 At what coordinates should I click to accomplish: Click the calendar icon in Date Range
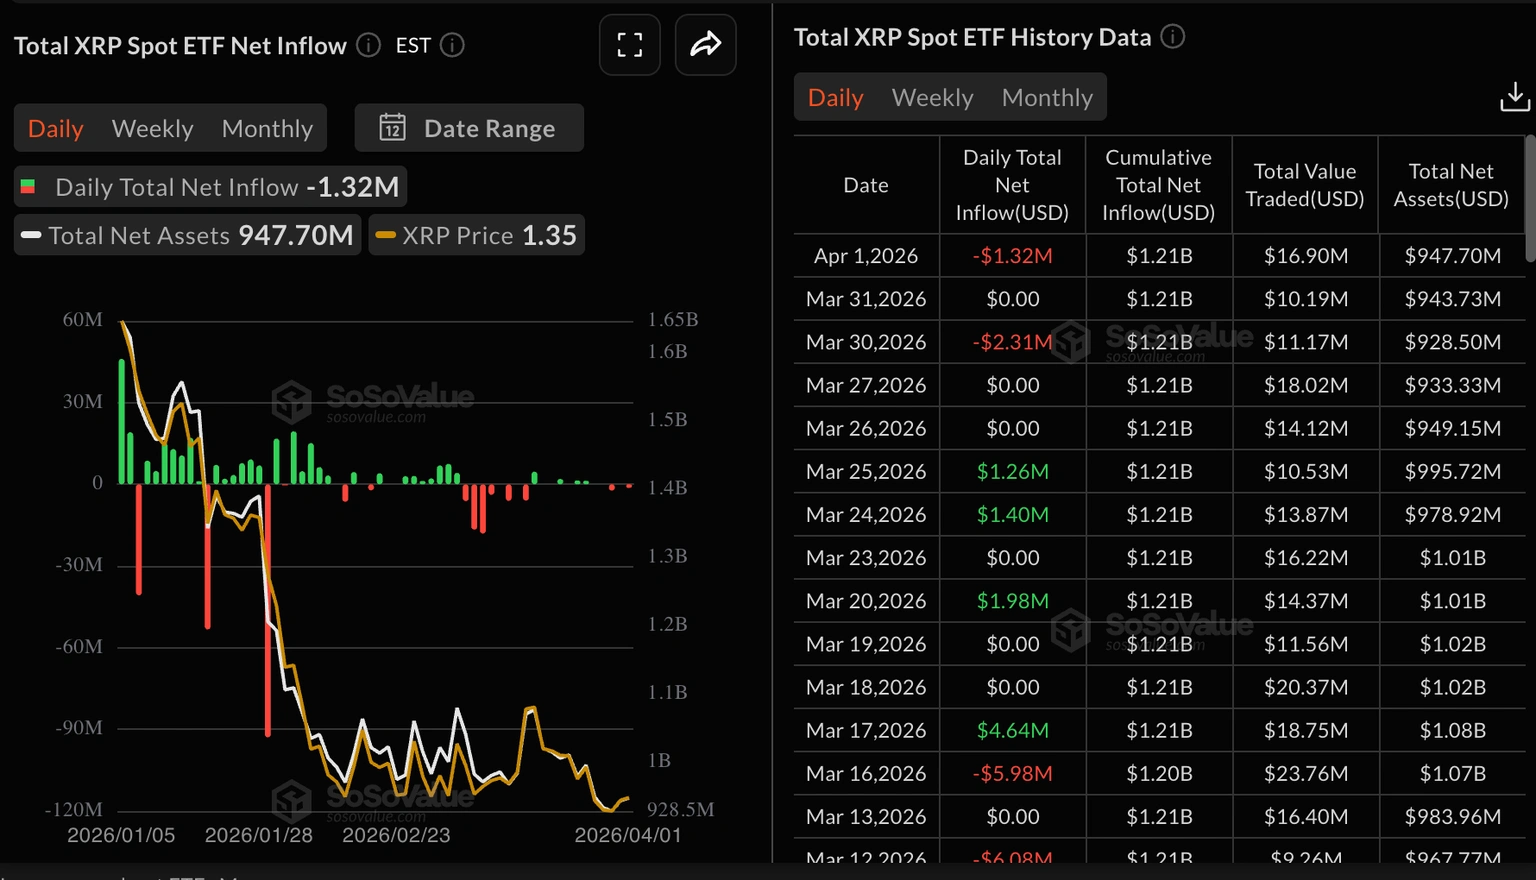(392, 128)
